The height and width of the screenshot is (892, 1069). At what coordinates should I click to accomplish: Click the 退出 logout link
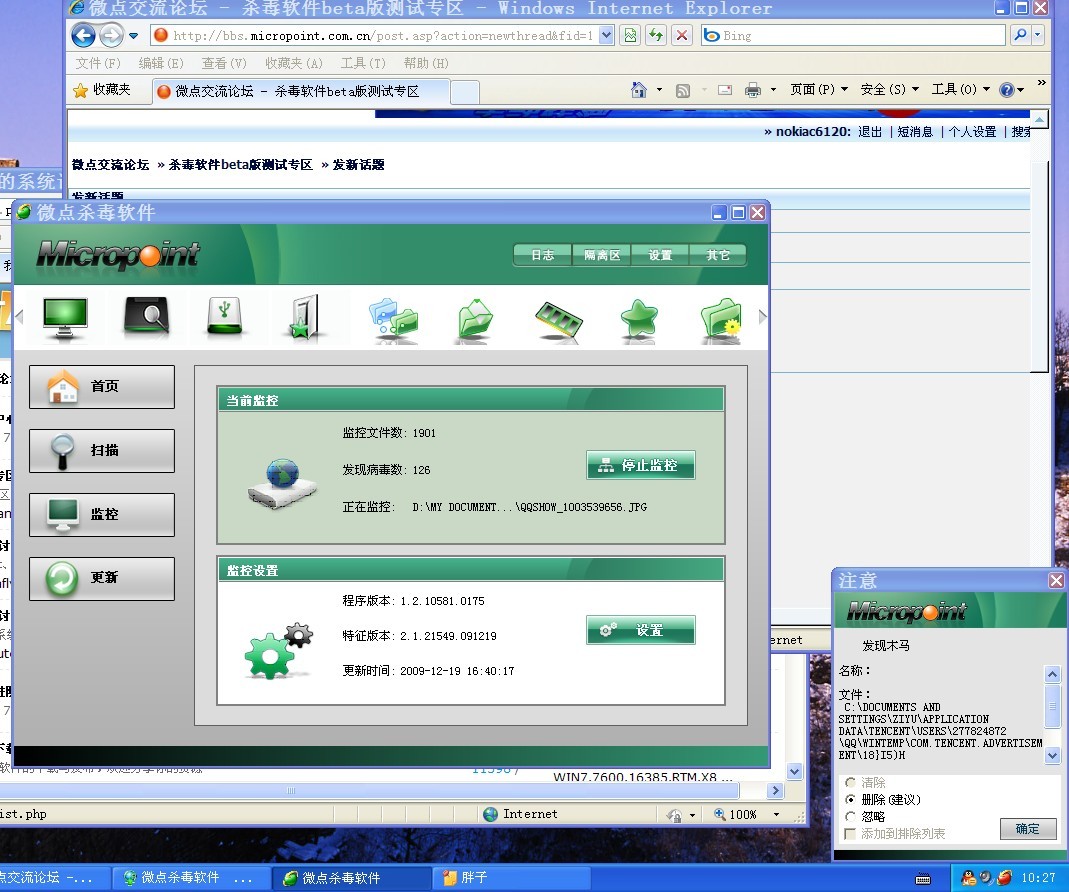[870, 132]
